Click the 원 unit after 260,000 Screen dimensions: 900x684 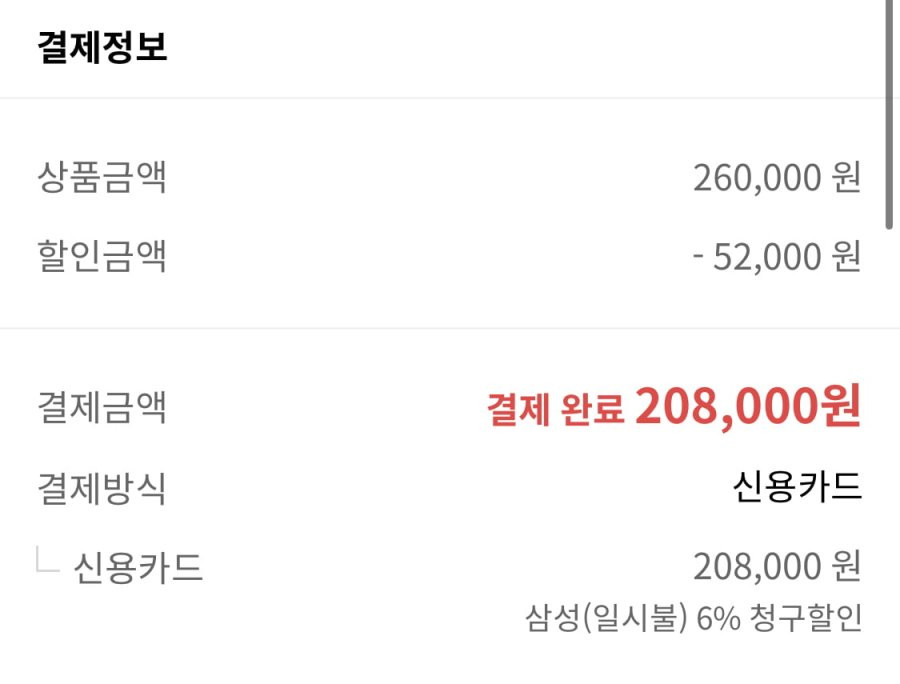coord(847,177)
